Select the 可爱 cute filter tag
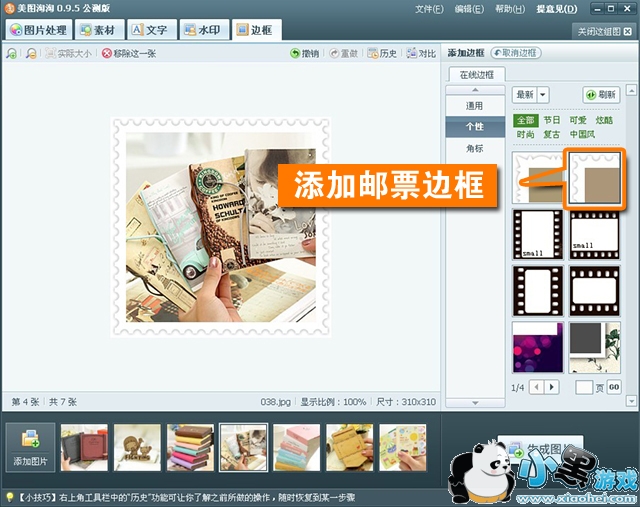 (x=578, y=120)
